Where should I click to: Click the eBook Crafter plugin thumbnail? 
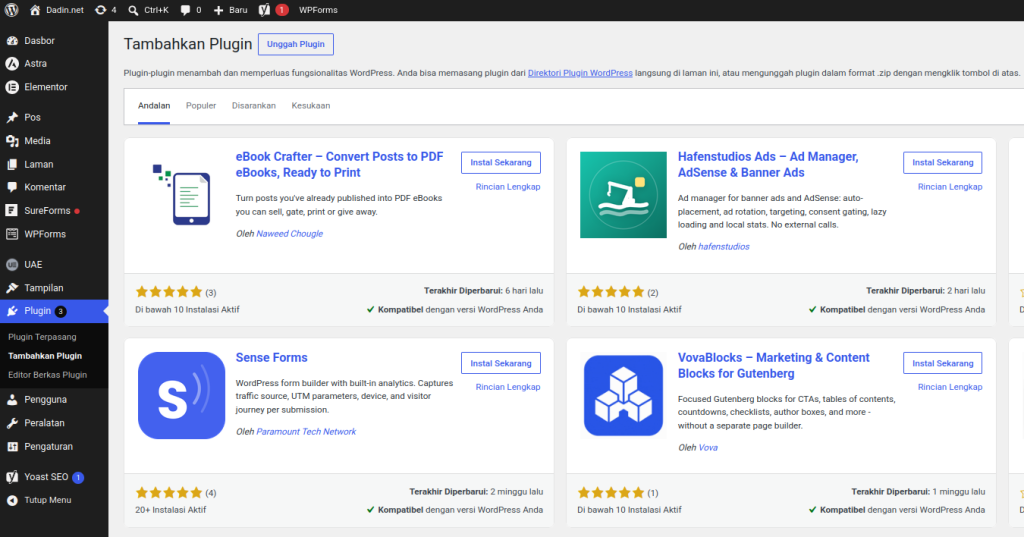coord(182,195)
